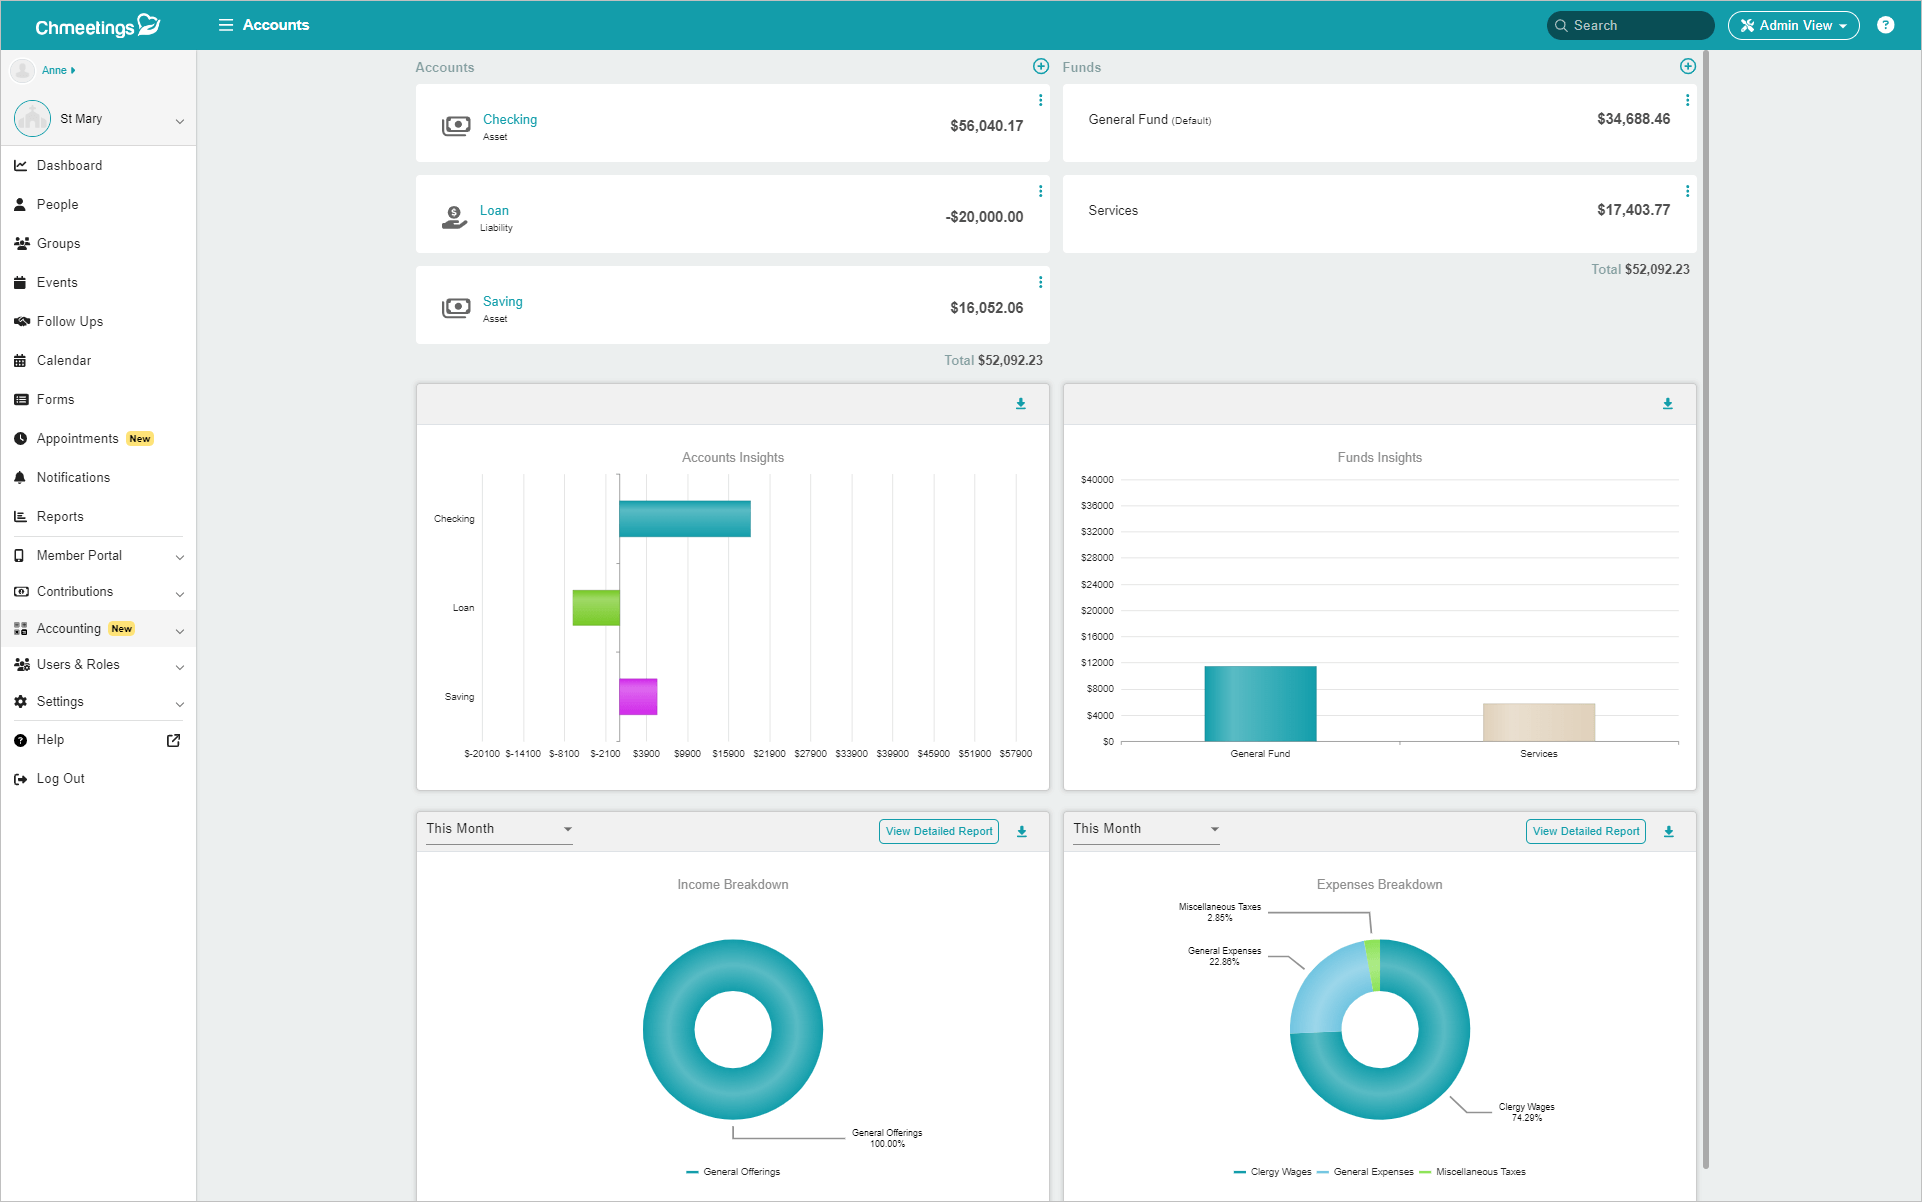Viewport: 1922px width, 1202px height.
Task: View Detailed Report for Expenses Breakdown
Action: [x=1586, y=831]
